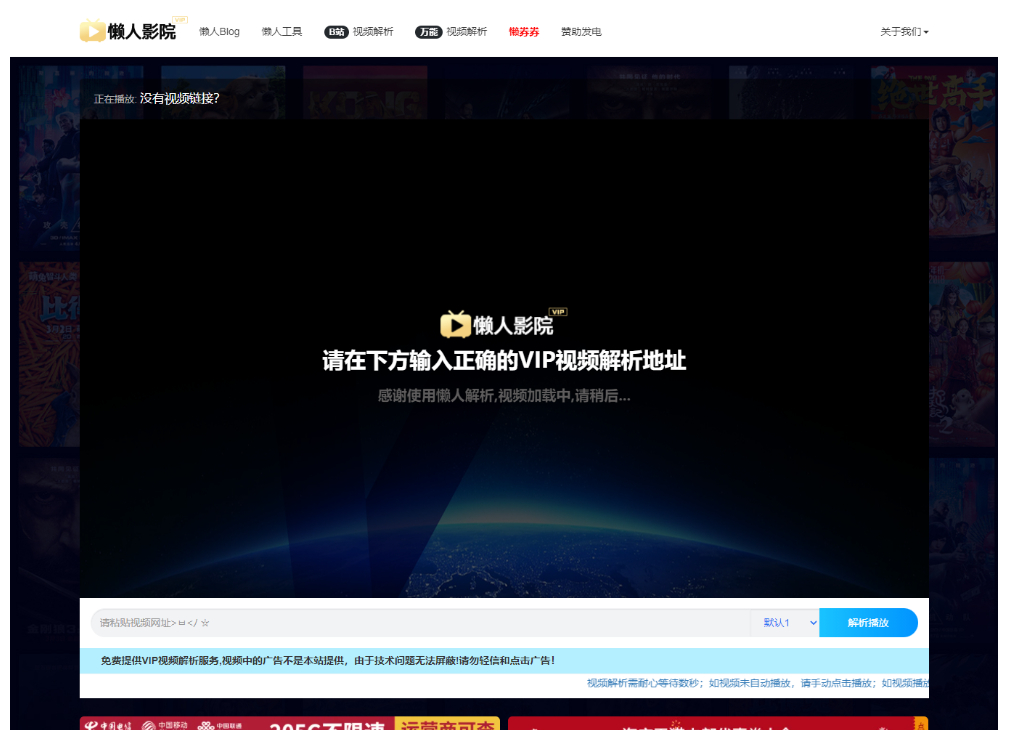Open the red 懒券券 link

524,32
